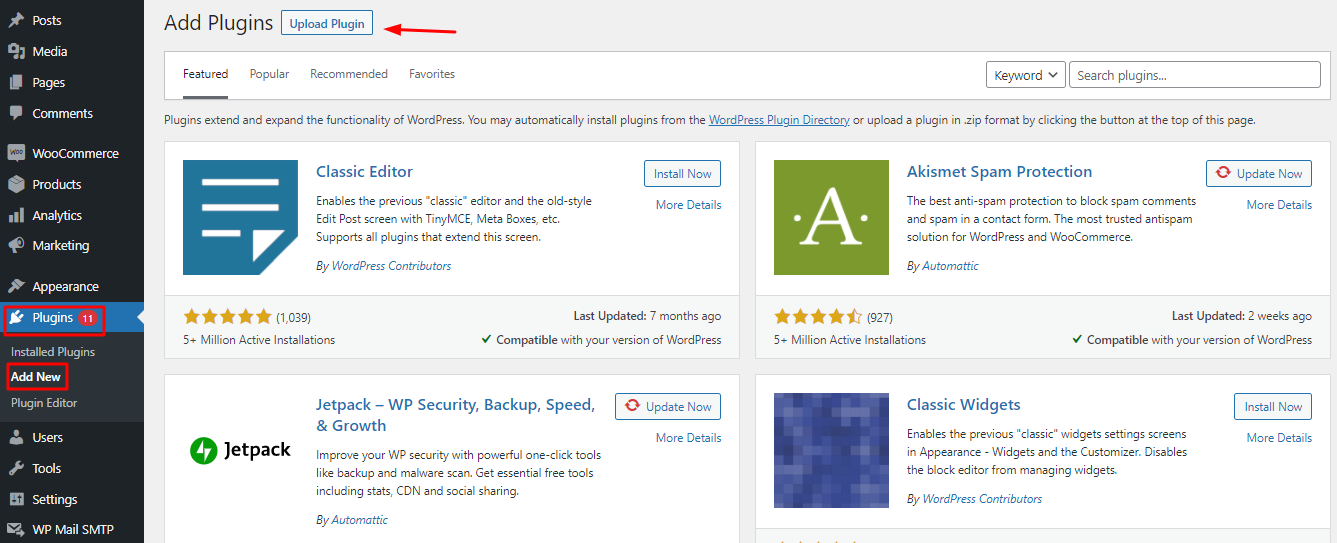Open the WordPress Plugin Directory link

click(x=779, y=120)
